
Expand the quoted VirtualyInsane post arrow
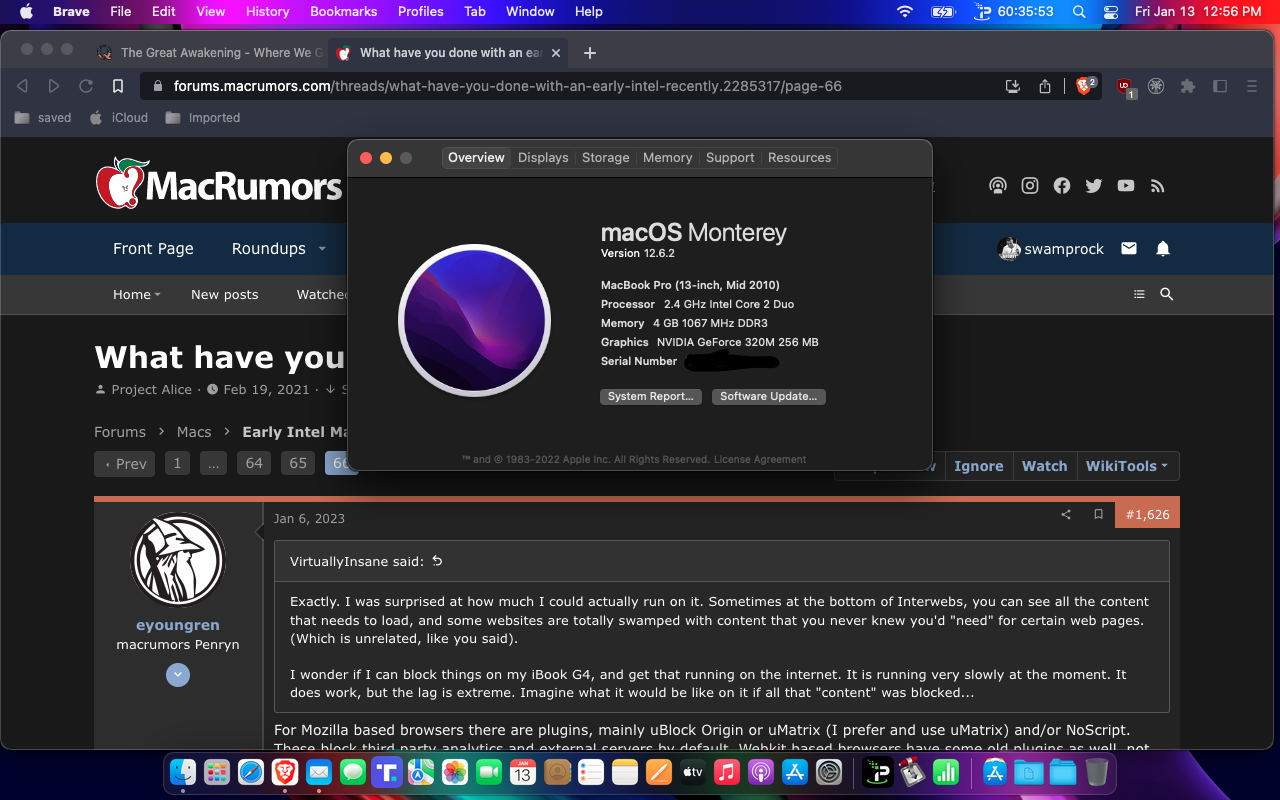tap(437, 561)
